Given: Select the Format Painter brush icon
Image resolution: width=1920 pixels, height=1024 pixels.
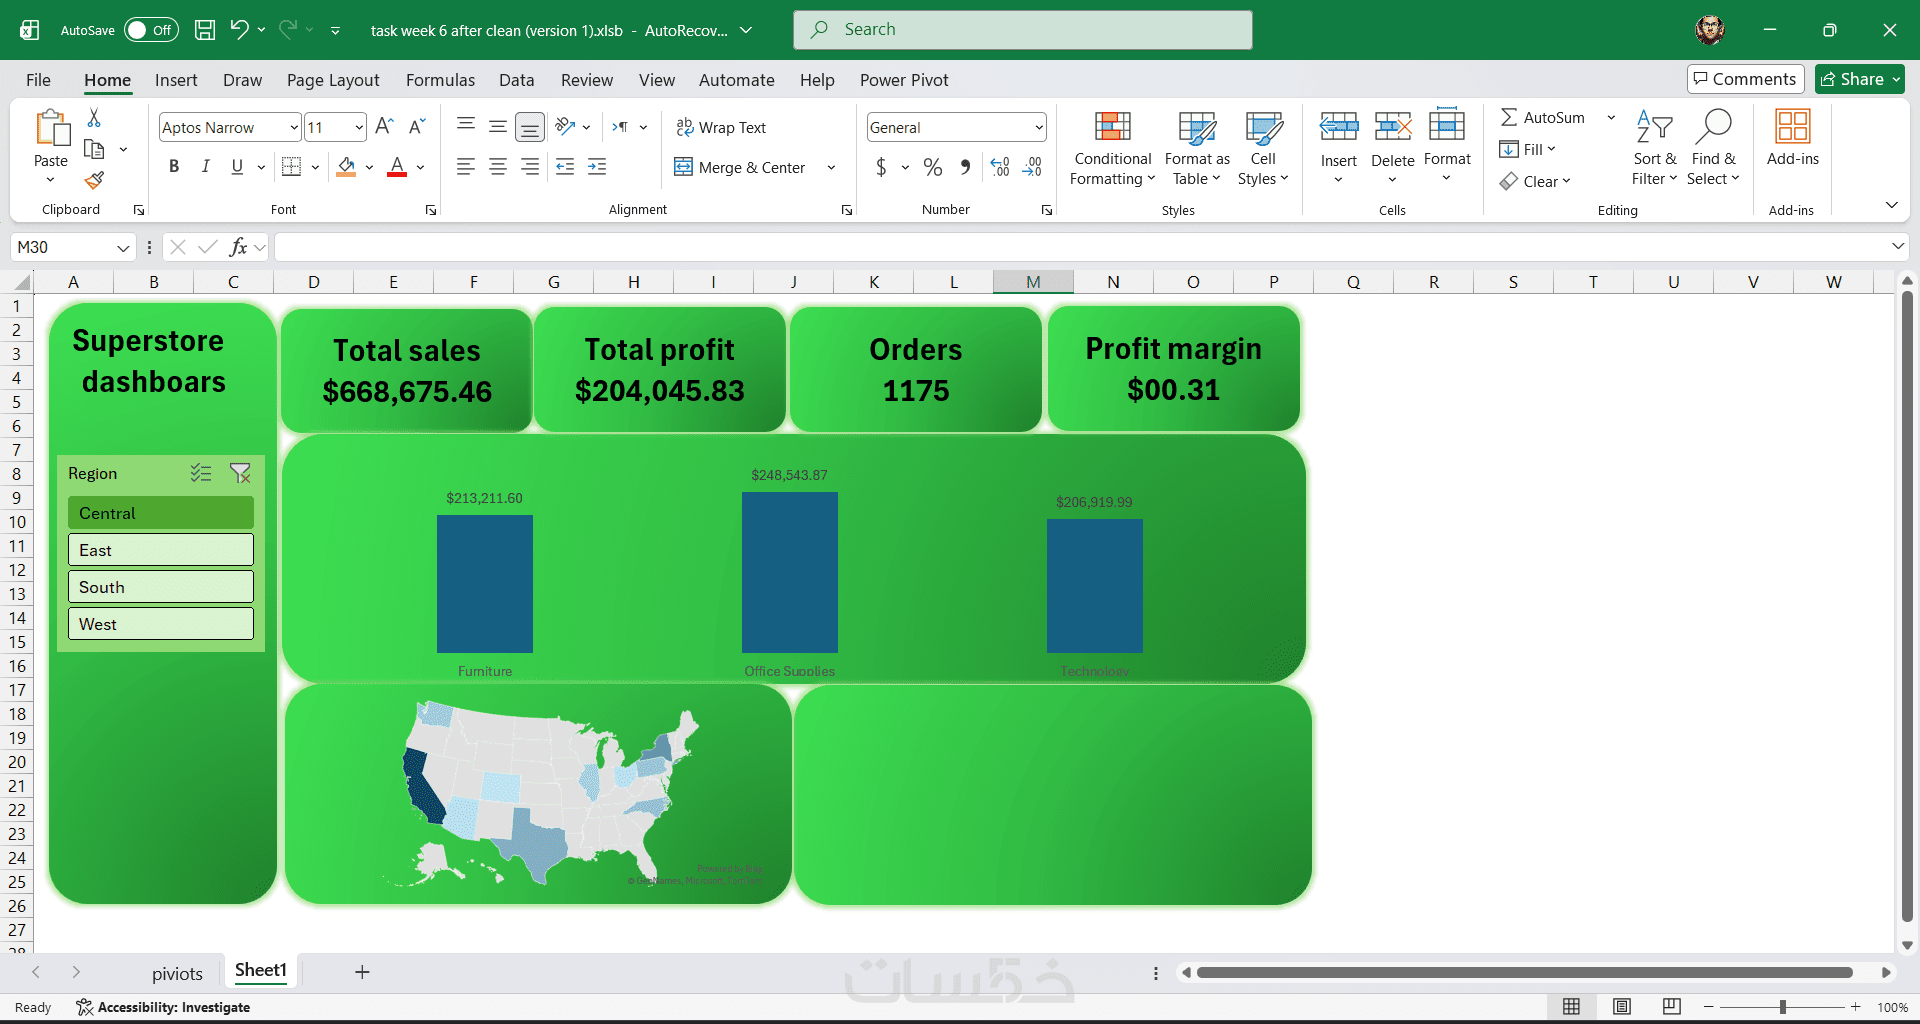Looking at the screenshot, I should coord(94,180).
